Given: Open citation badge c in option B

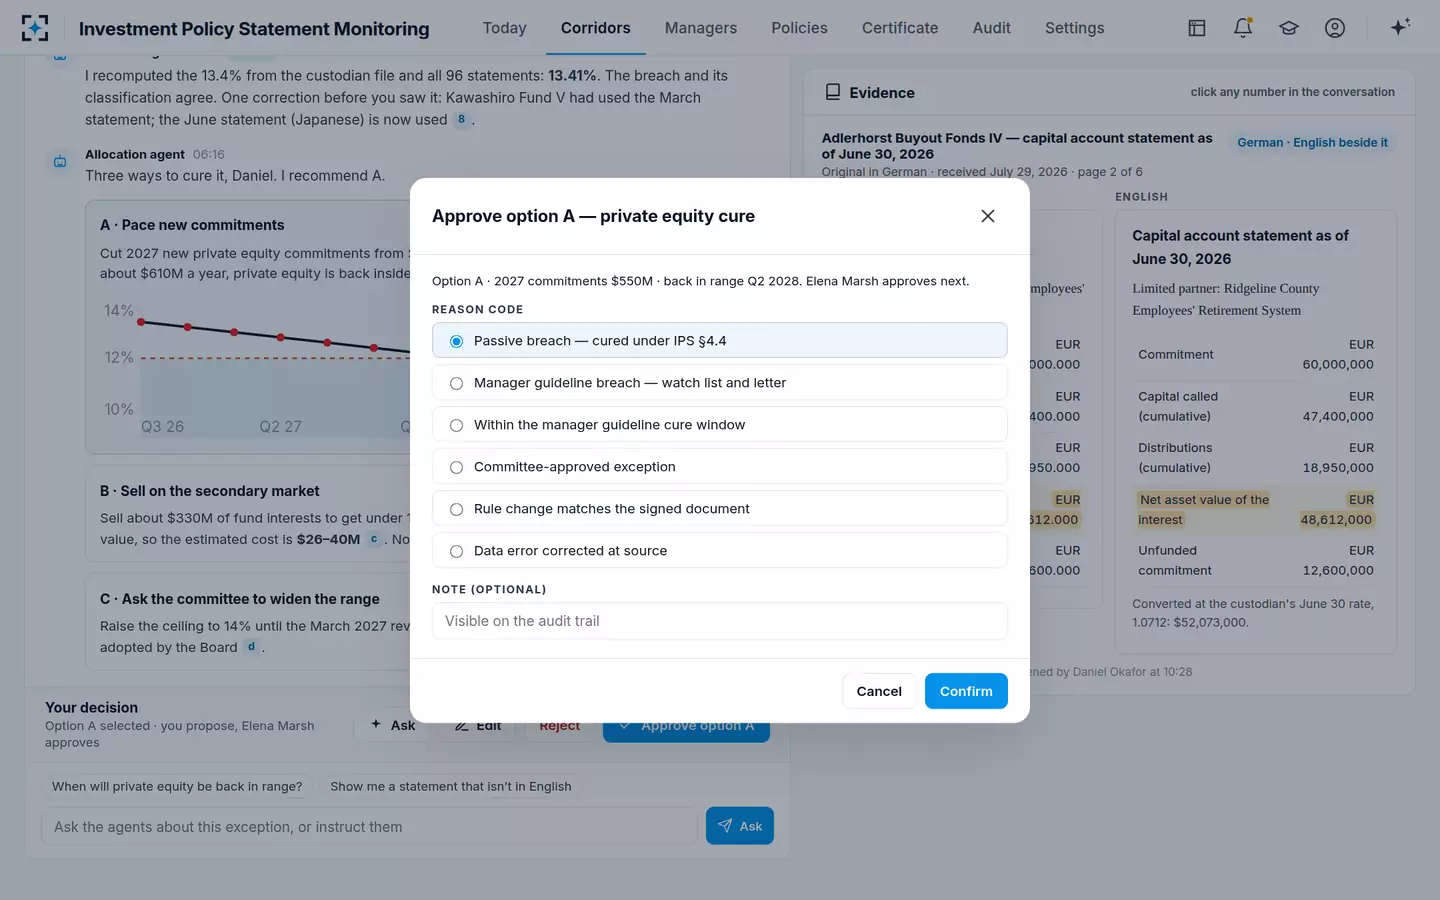Looking at the screenshot, I should [374, 539].
